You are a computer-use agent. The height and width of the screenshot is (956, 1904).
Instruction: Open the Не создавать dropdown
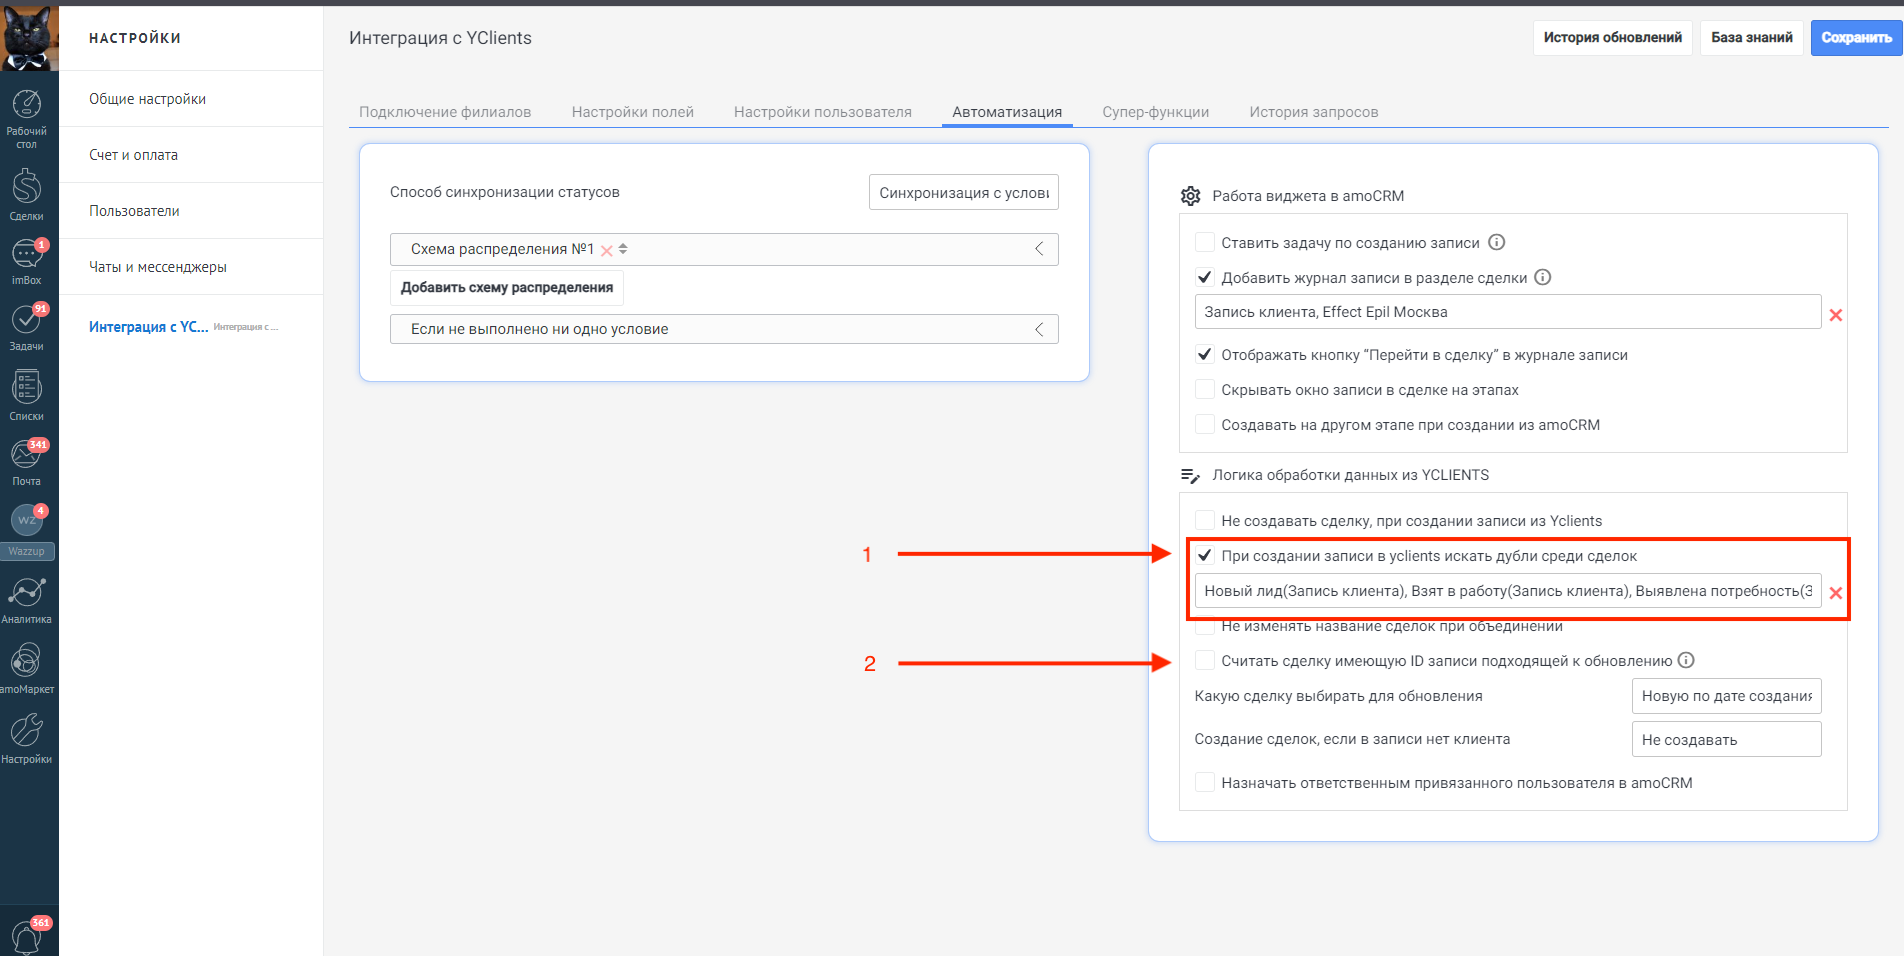[1726, 740]
